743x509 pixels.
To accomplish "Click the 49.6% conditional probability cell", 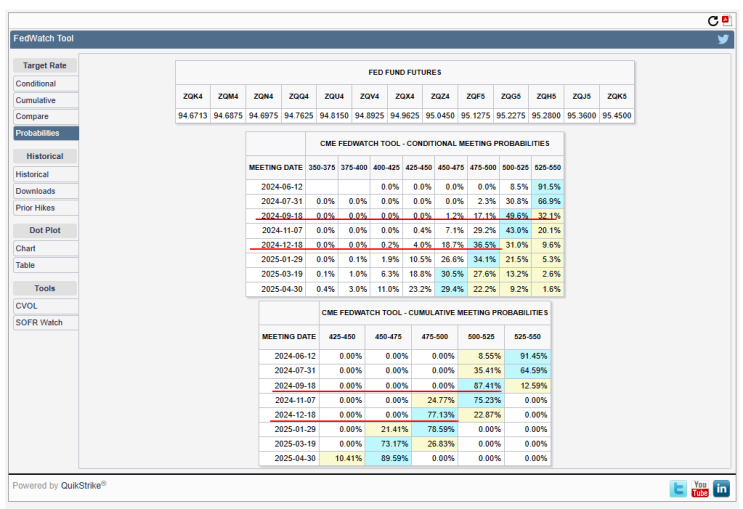I will coord(516,216).
